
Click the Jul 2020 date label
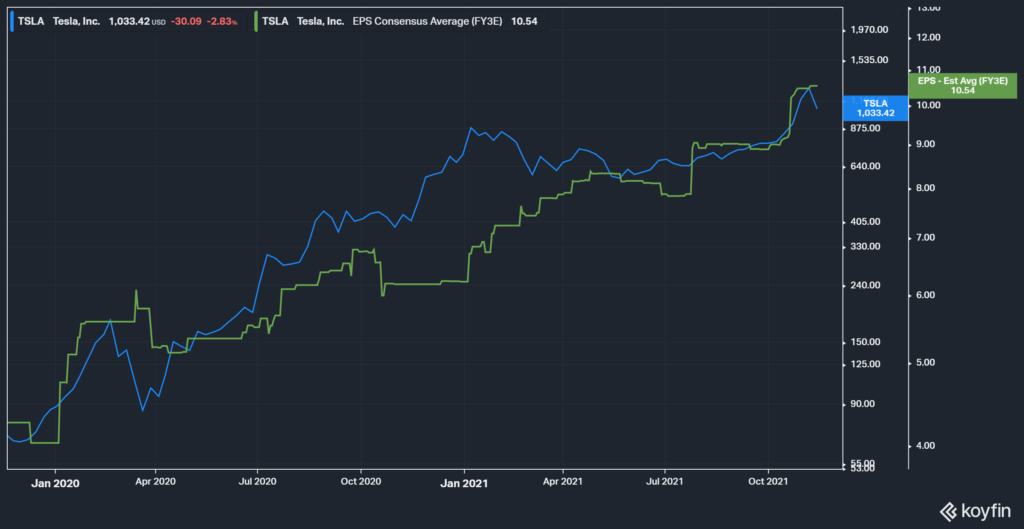click(x=257, y=482)
